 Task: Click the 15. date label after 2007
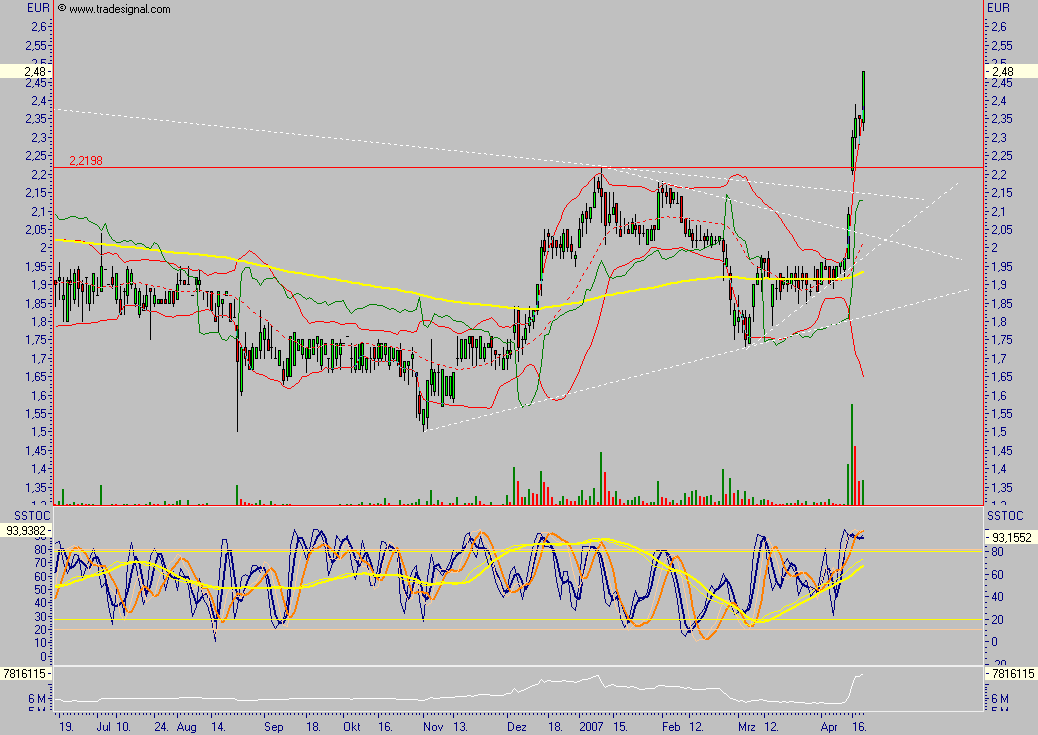click(620, 727)
